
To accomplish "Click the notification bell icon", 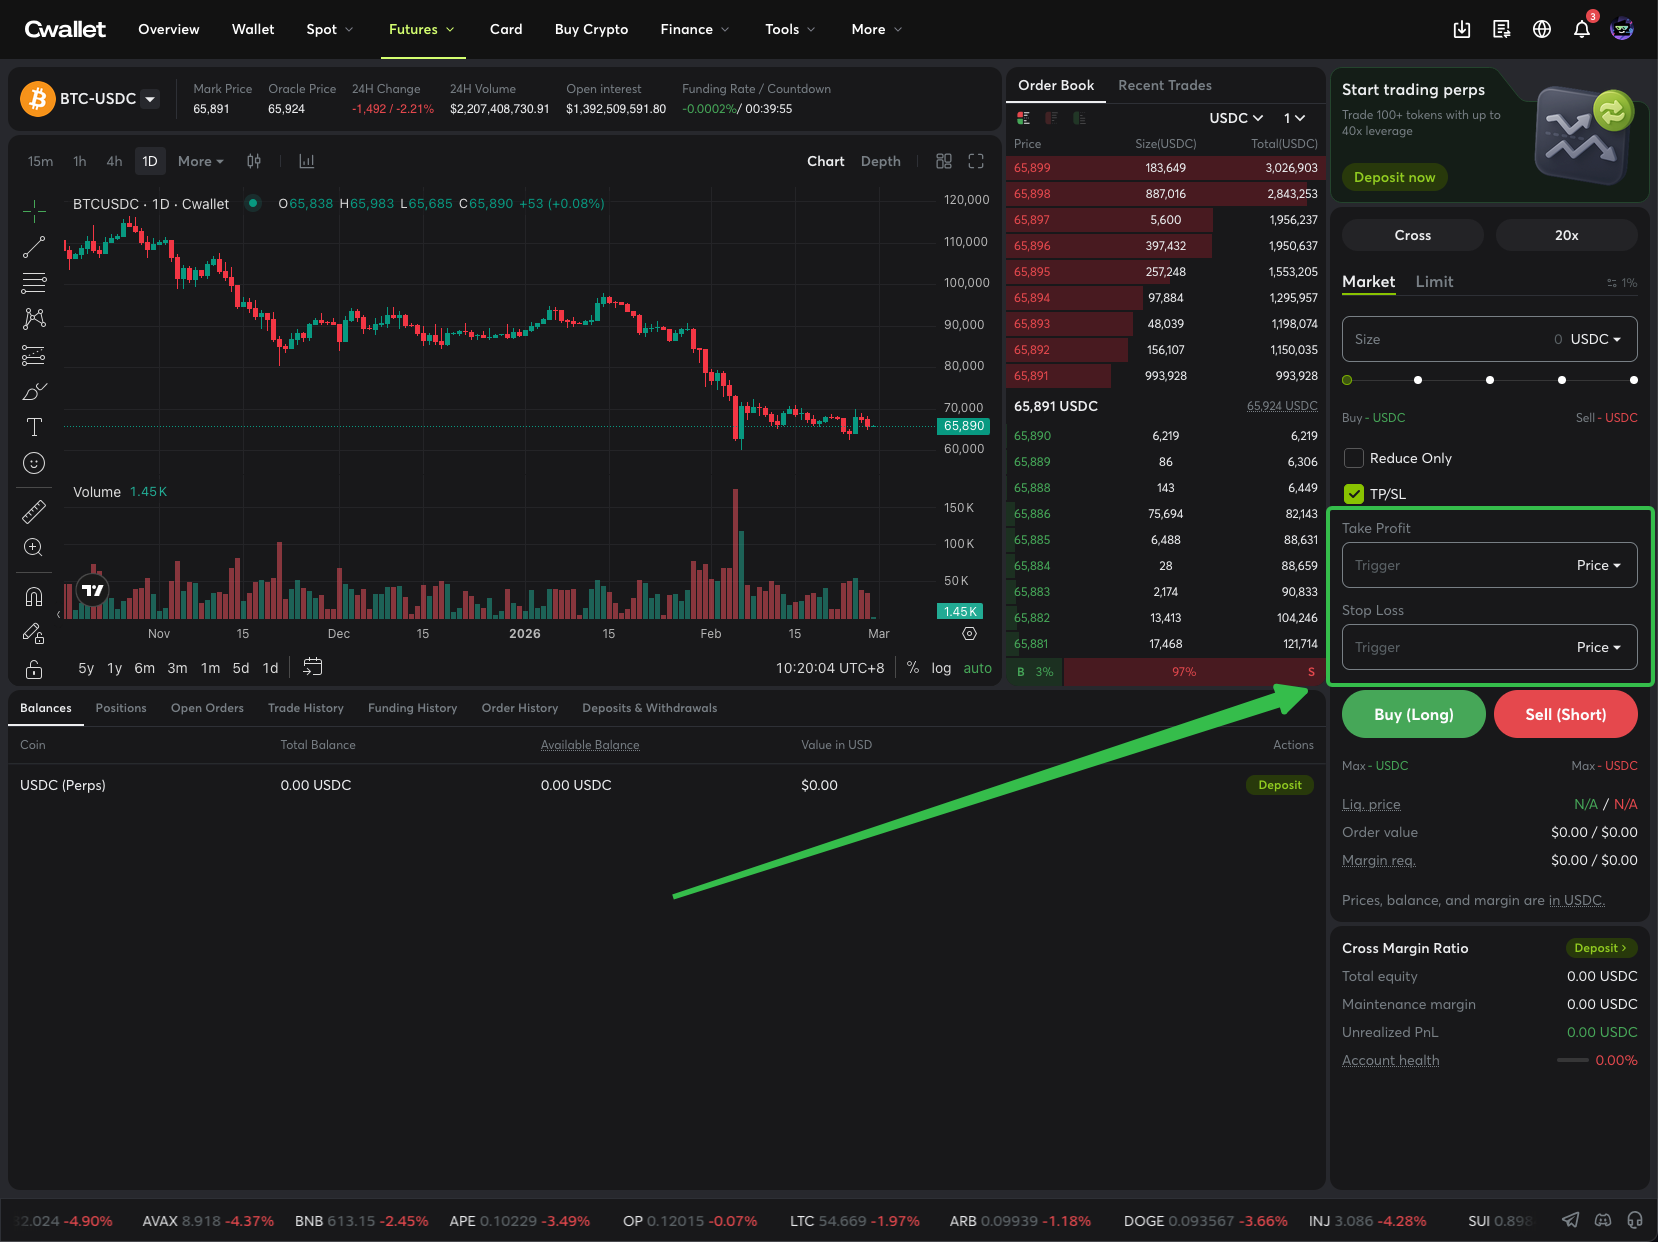I will [x=1581, y=30].
